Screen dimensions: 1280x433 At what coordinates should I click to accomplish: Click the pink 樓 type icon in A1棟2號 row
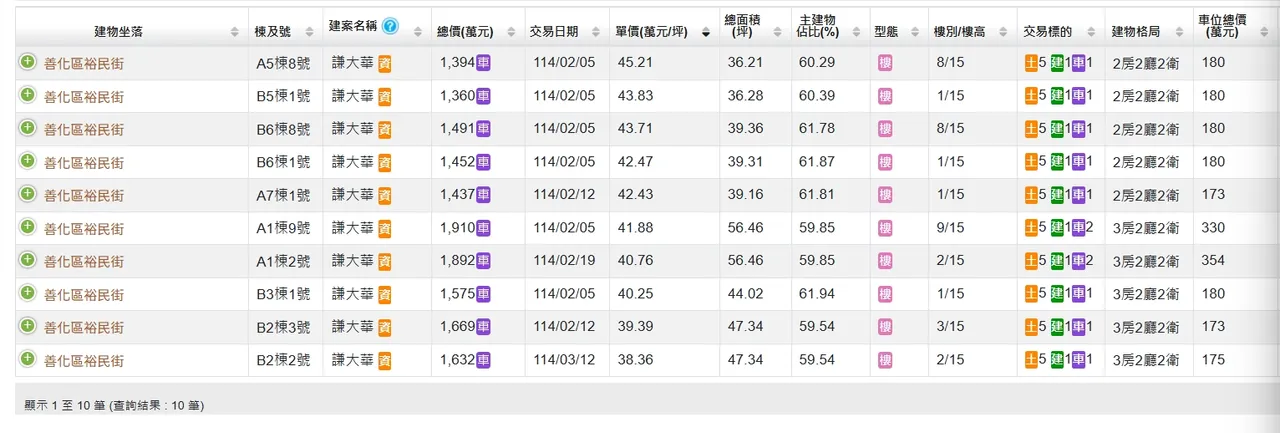(885, 261)
